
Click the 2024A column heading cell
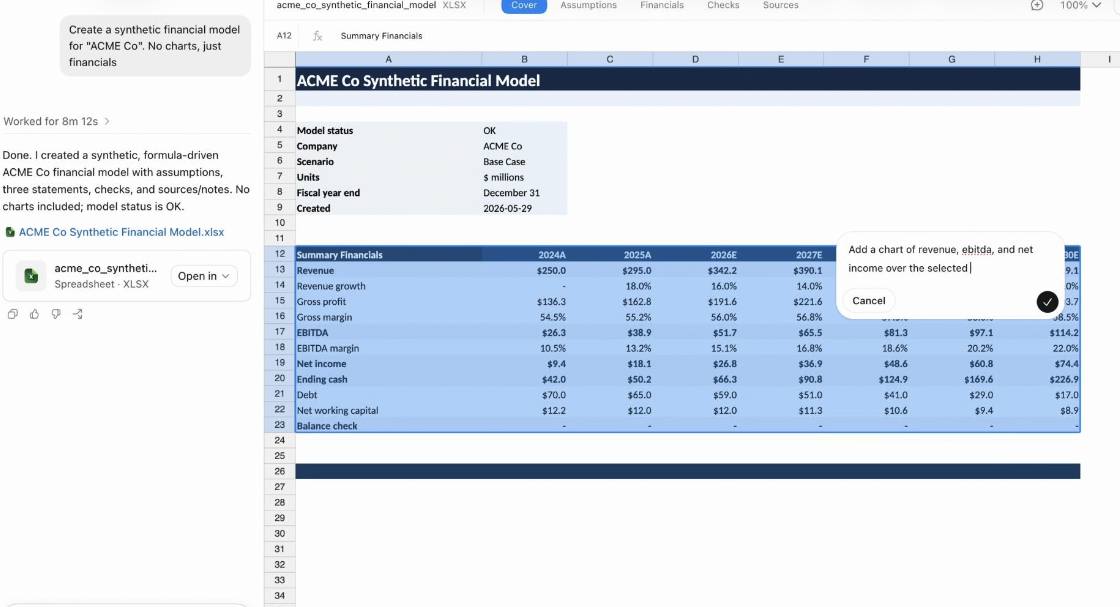[524, 255]
